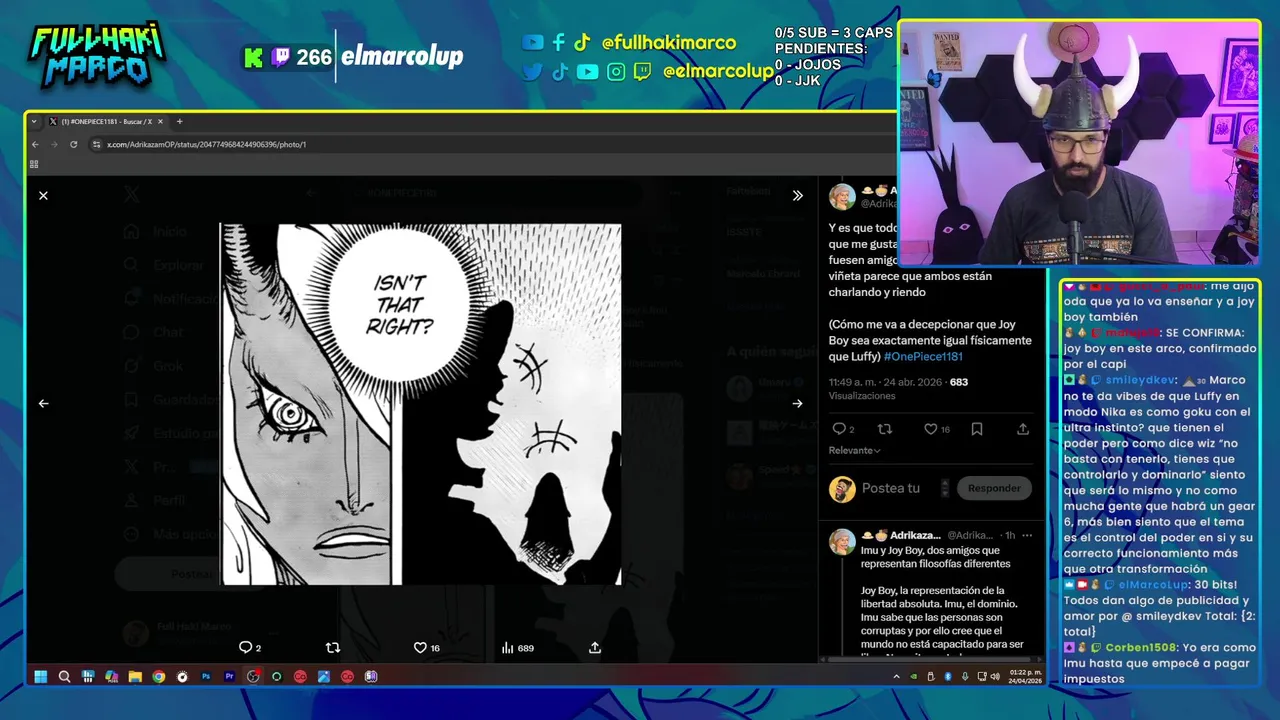Click the 'Postea tu' reply input field
The image size is (1280, 720).
pyautogui.click(x=890, y=488)
